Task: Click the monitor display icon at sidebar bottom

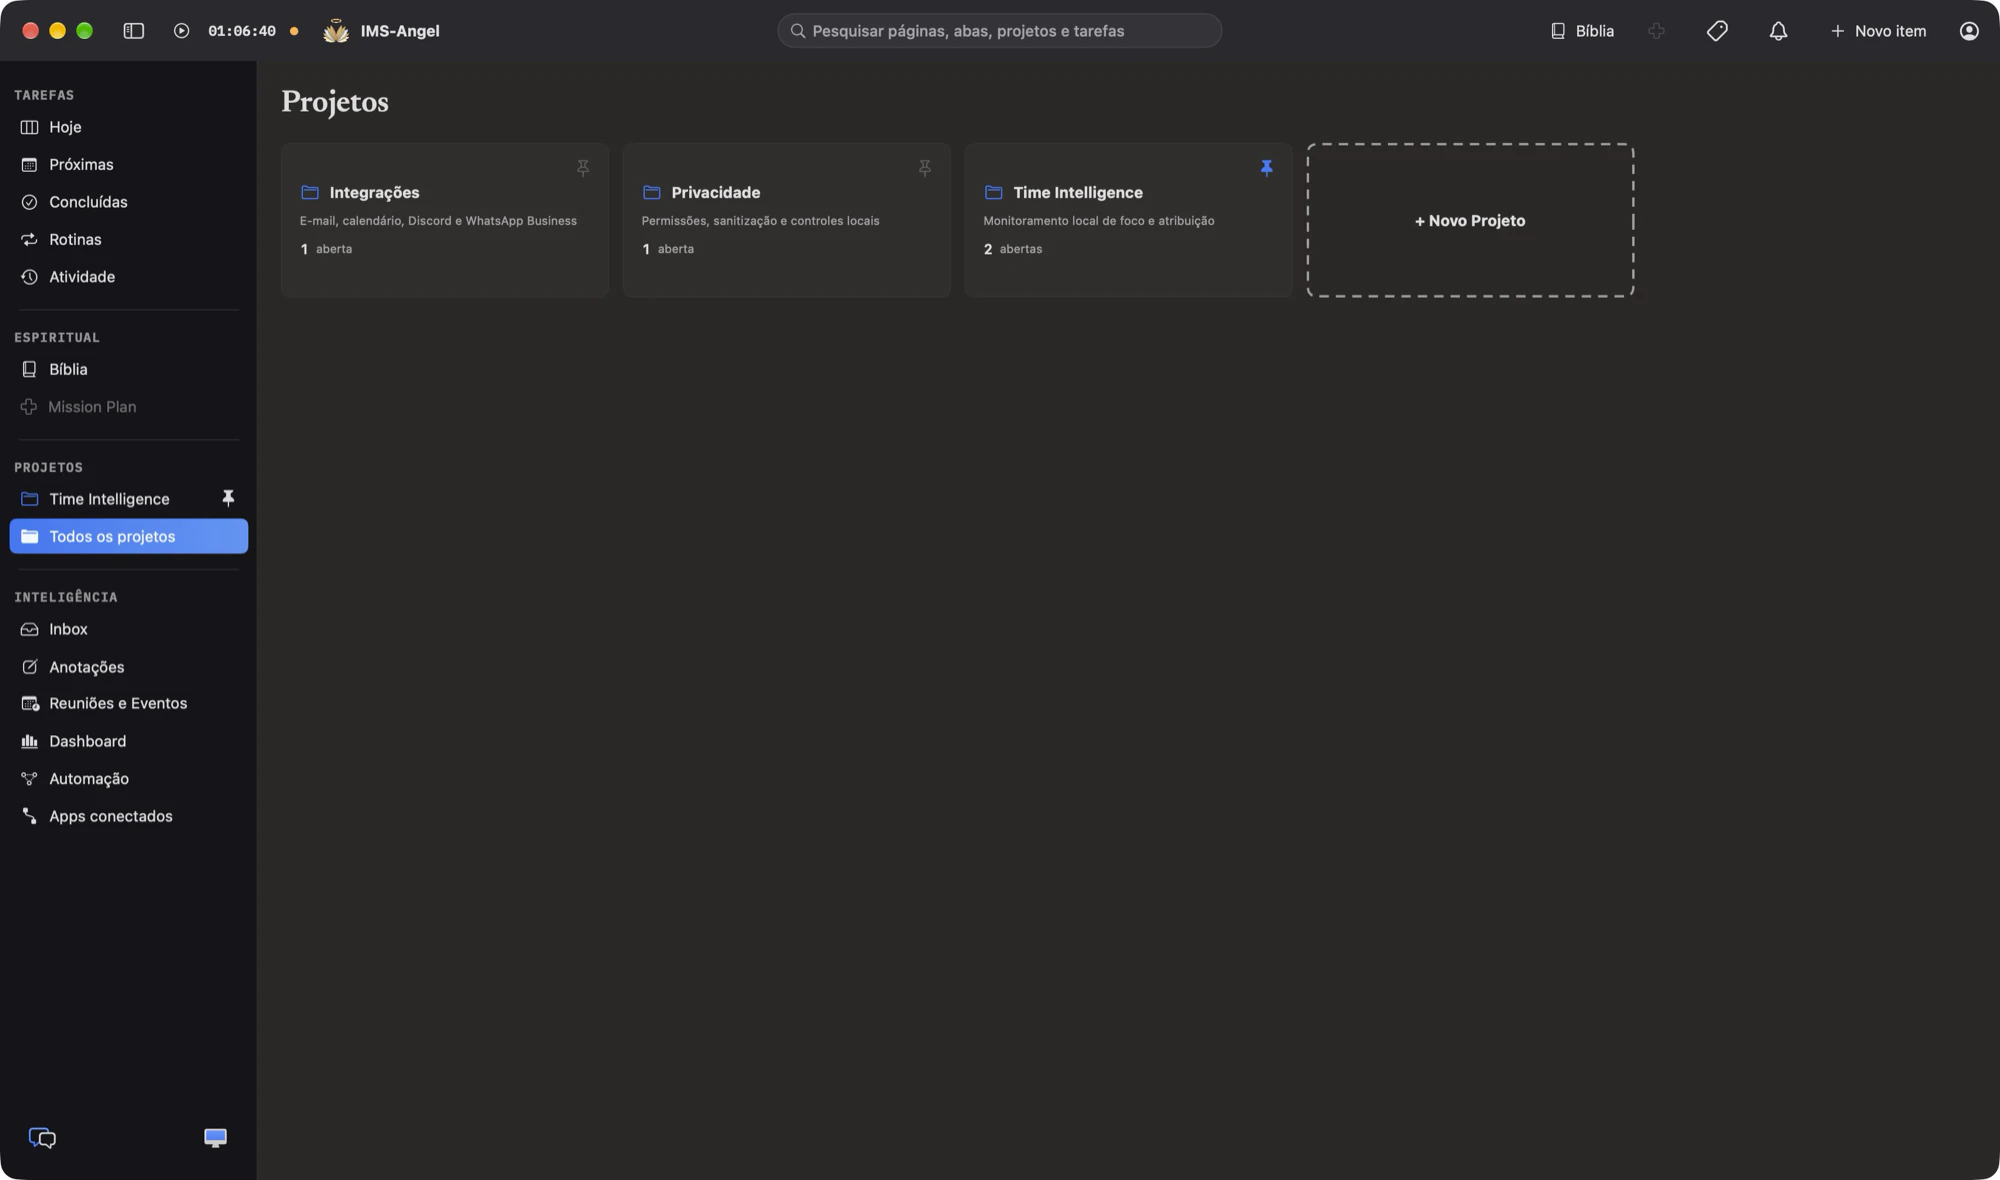Action: 215,1138
